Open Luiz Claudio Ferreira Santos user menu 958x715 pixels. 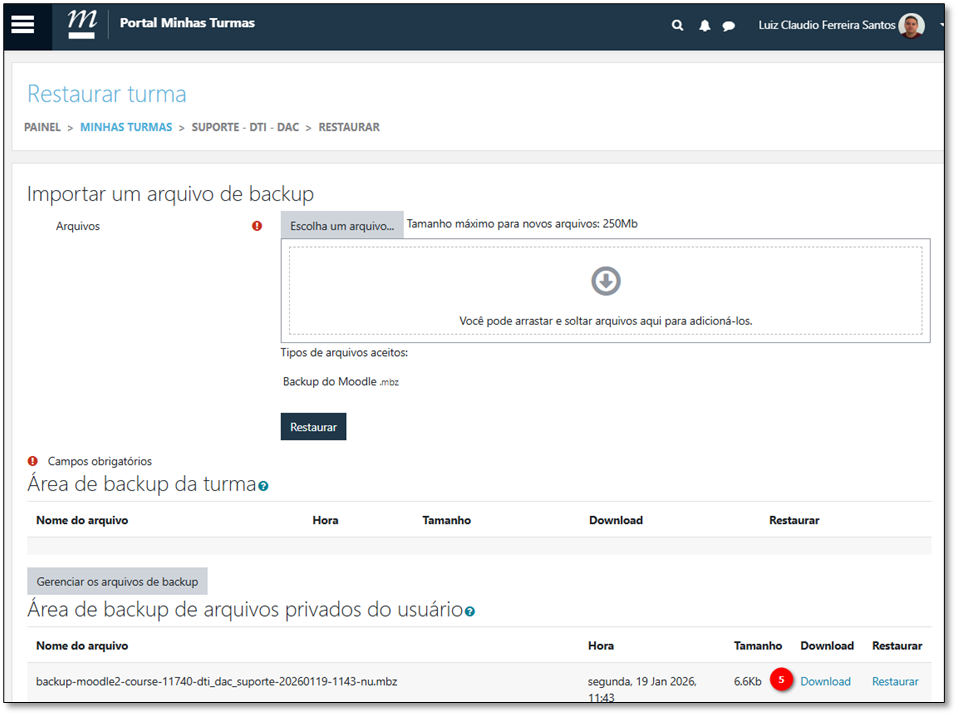tap(826, 26)
